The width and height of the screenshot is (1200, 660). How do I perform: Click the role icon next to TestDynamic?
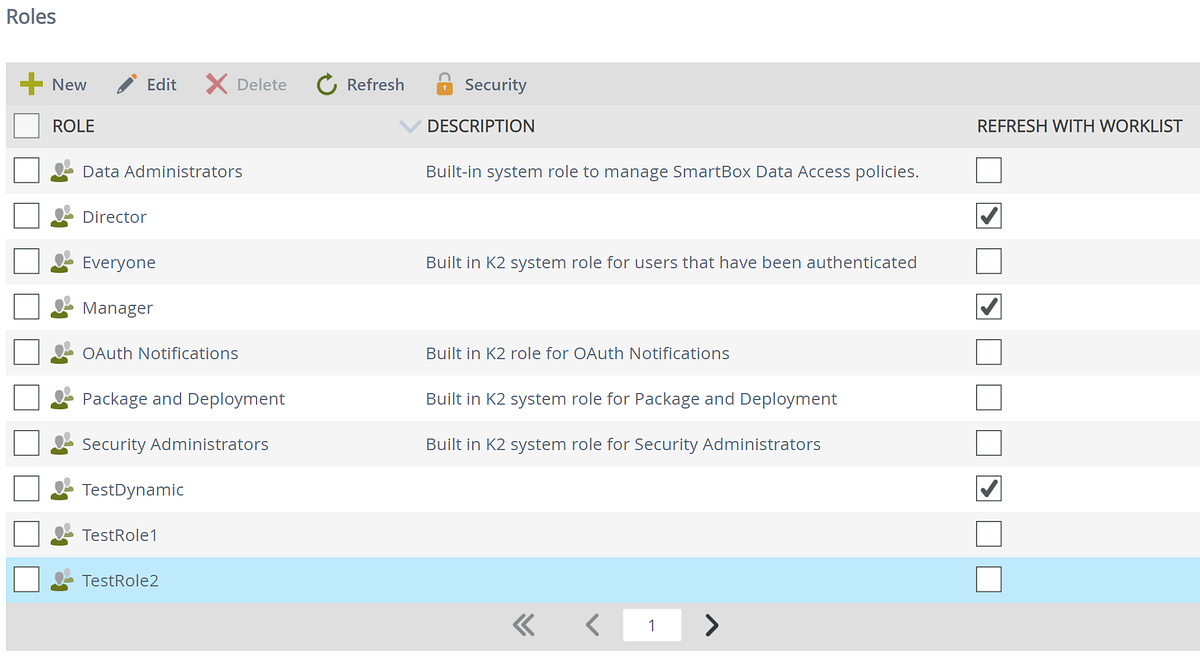tap(62, 488)
